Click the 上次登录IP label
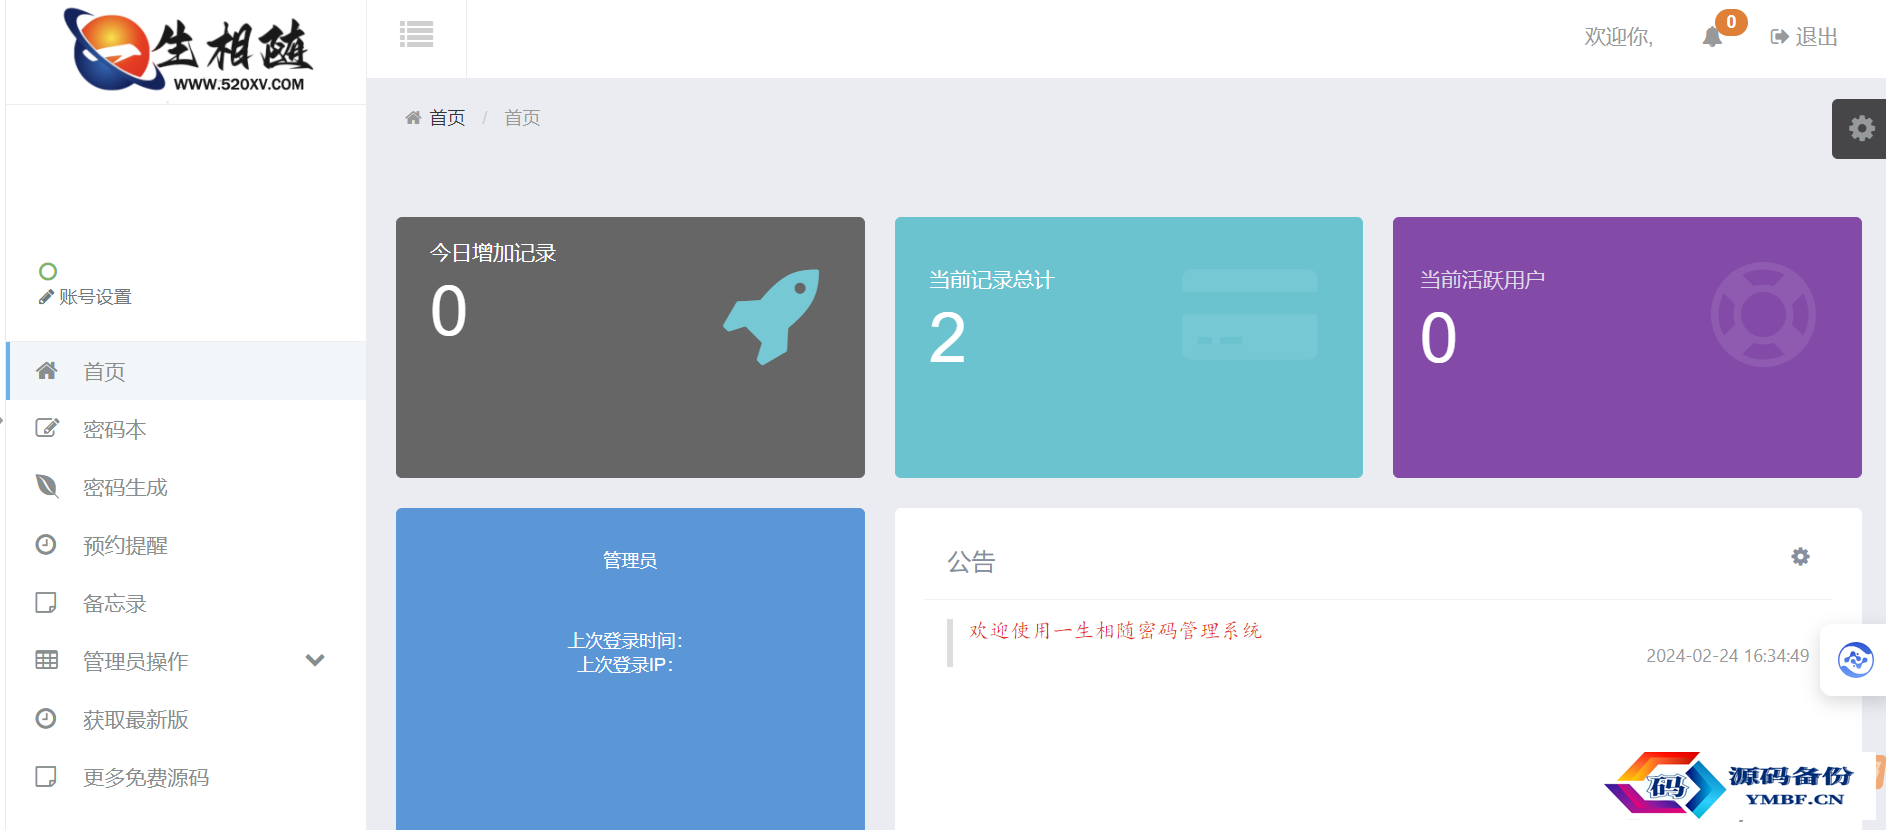Screen dimensions: 1886x830 point(625,665)
